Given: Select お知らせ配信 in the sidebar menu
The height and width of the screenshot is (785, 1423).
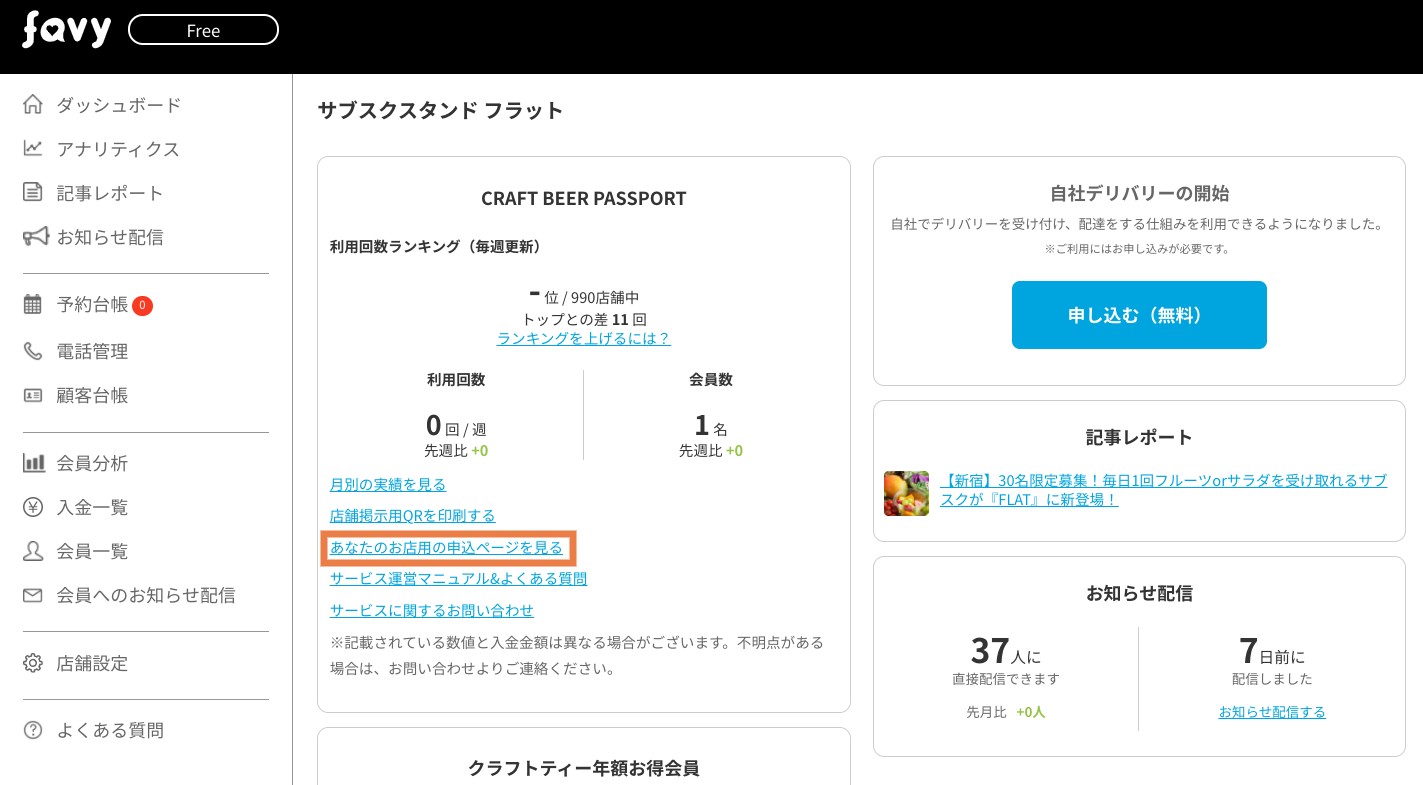Looking at the screenshot, I should pos(110,237).
